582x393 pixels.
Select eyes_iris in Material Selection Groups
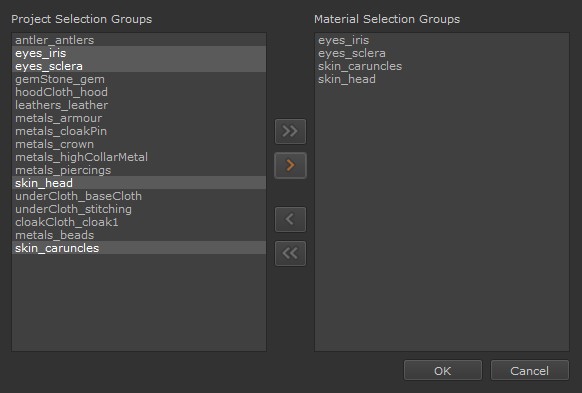(x=442, y=40)
